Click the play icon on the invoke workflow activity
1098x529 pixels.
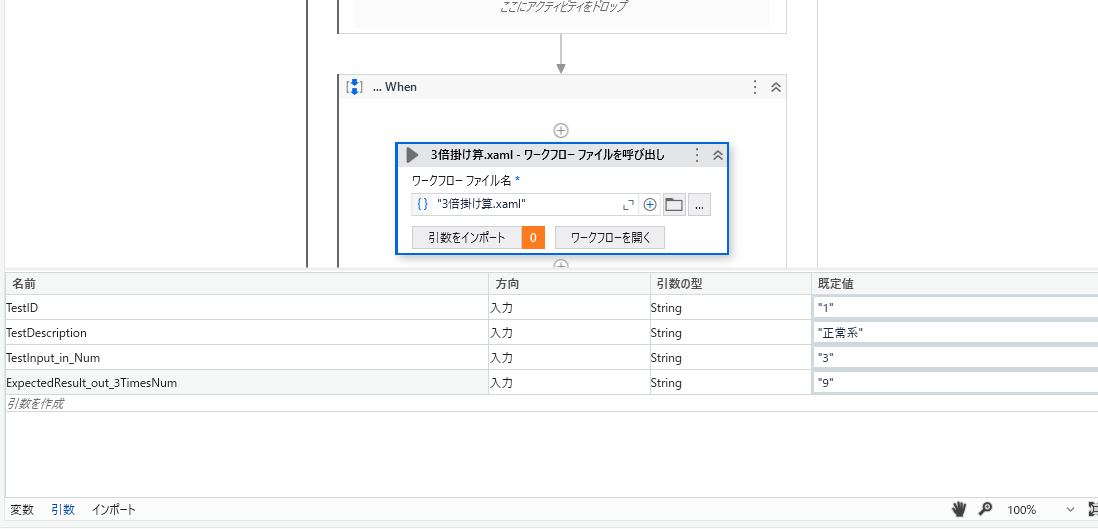[412, 156]
